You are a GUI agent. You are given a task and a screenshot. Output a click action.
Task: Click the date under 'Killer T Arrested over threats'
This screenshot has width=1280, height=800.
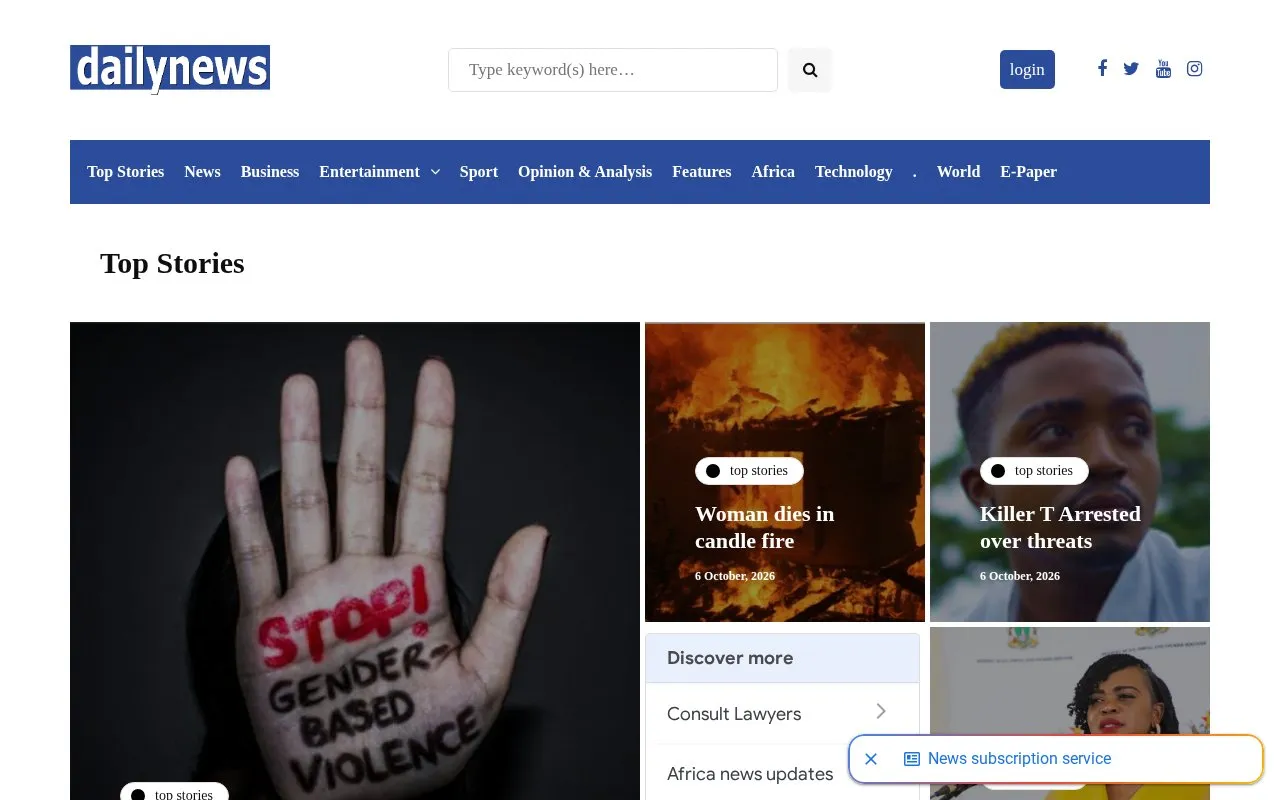tap(1020, 576)
